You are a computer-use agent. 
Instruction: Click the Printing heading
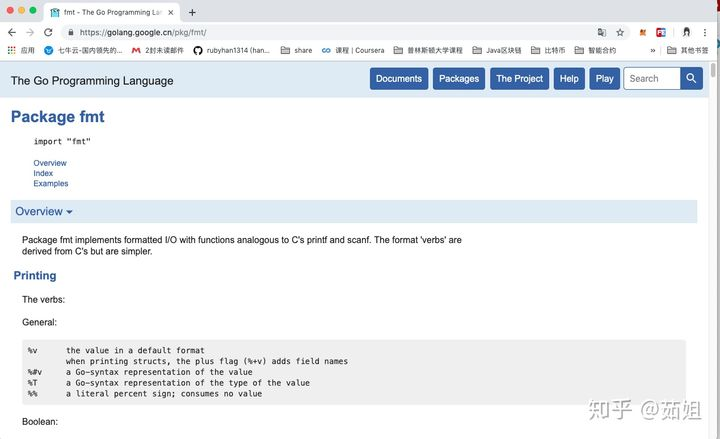[35, 276]
